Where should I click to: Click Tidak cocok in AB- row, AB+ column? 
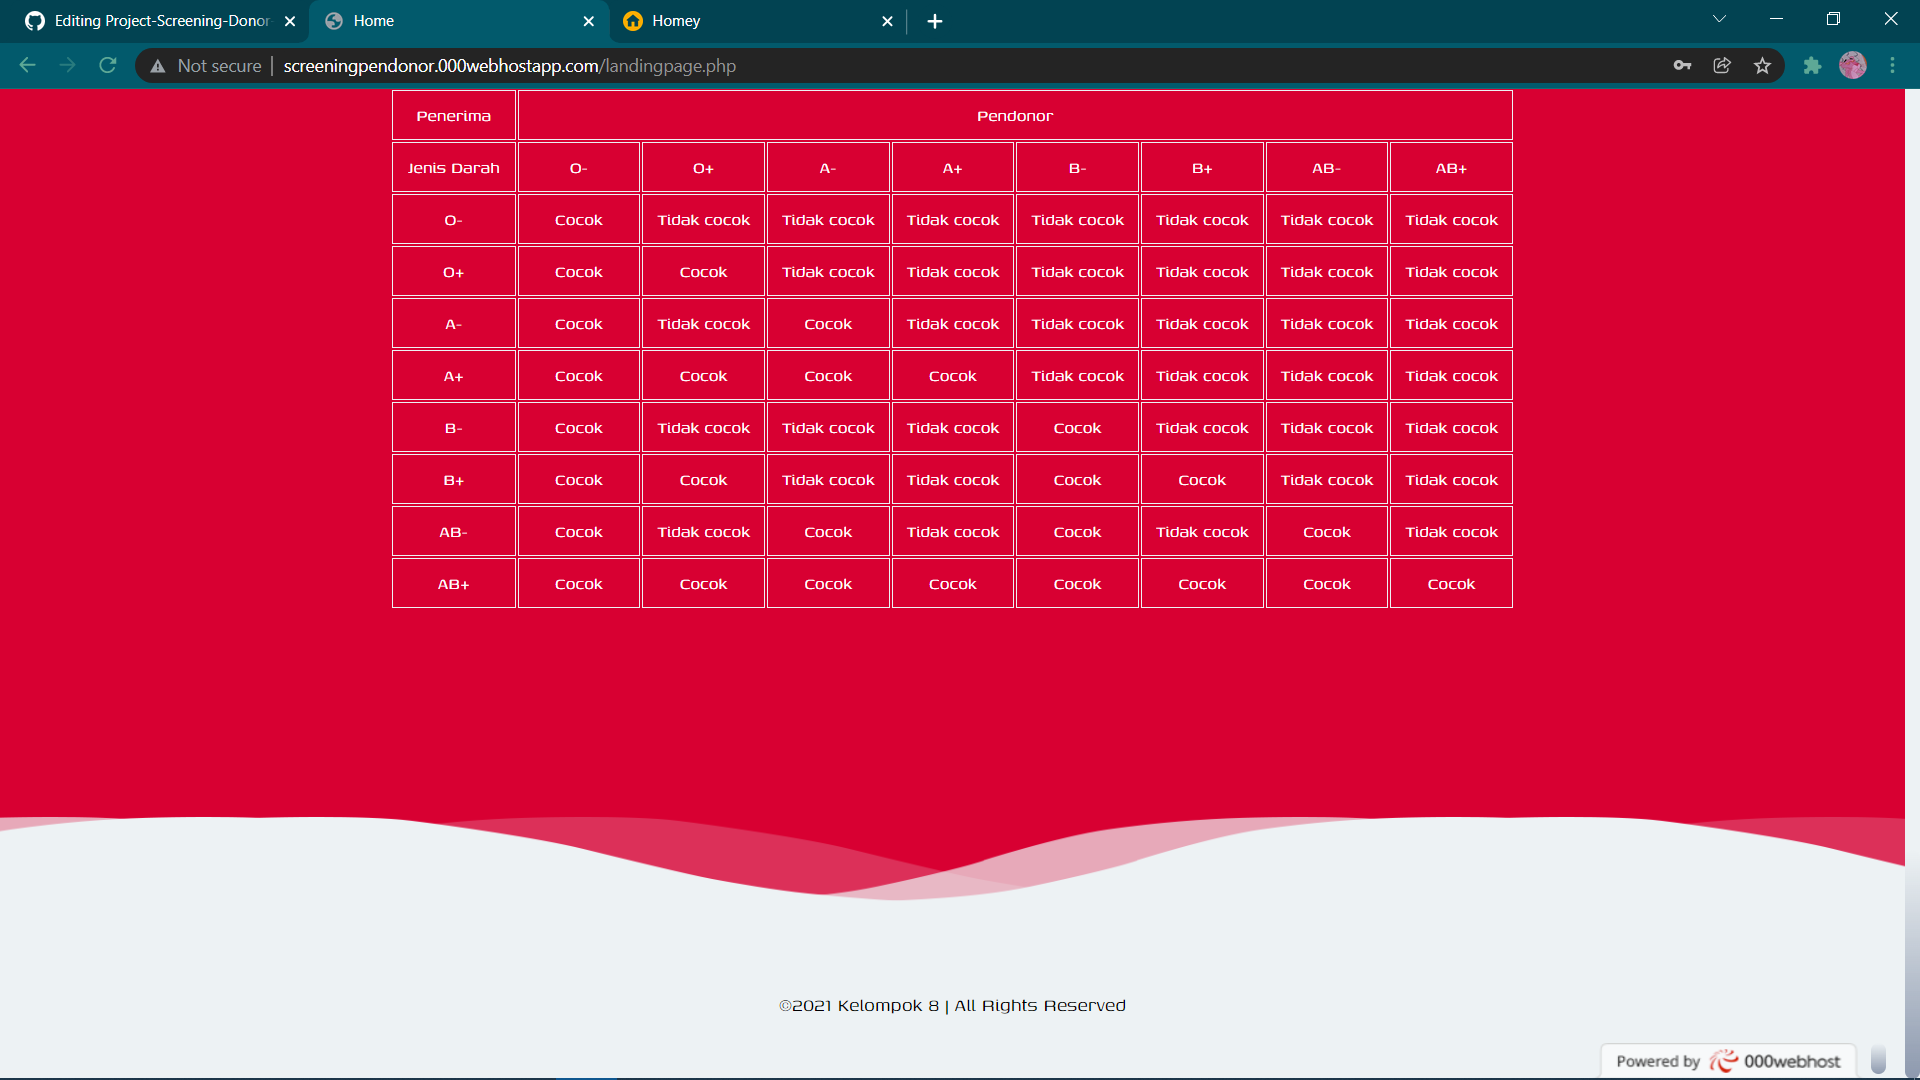click(1452, 532)
